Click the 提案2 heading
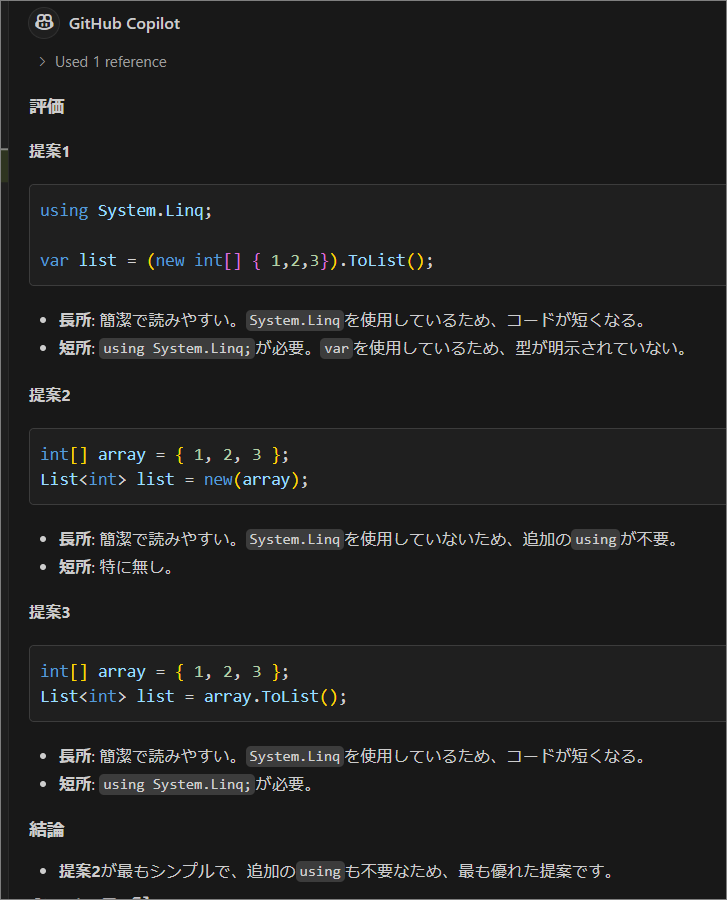Screen dimensions: 727x900 coord(50,395)
